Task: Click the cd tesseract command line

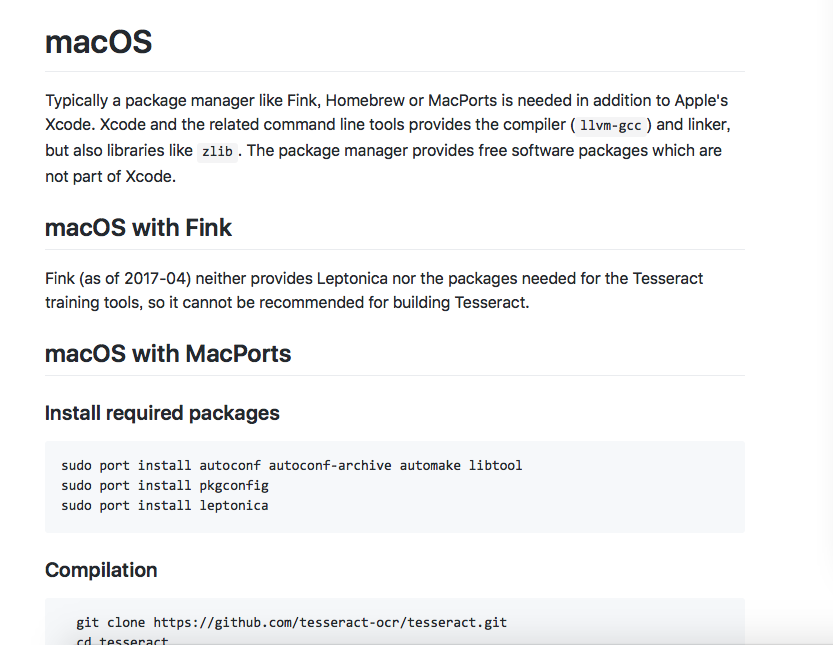Action: [x=122, y=640]
